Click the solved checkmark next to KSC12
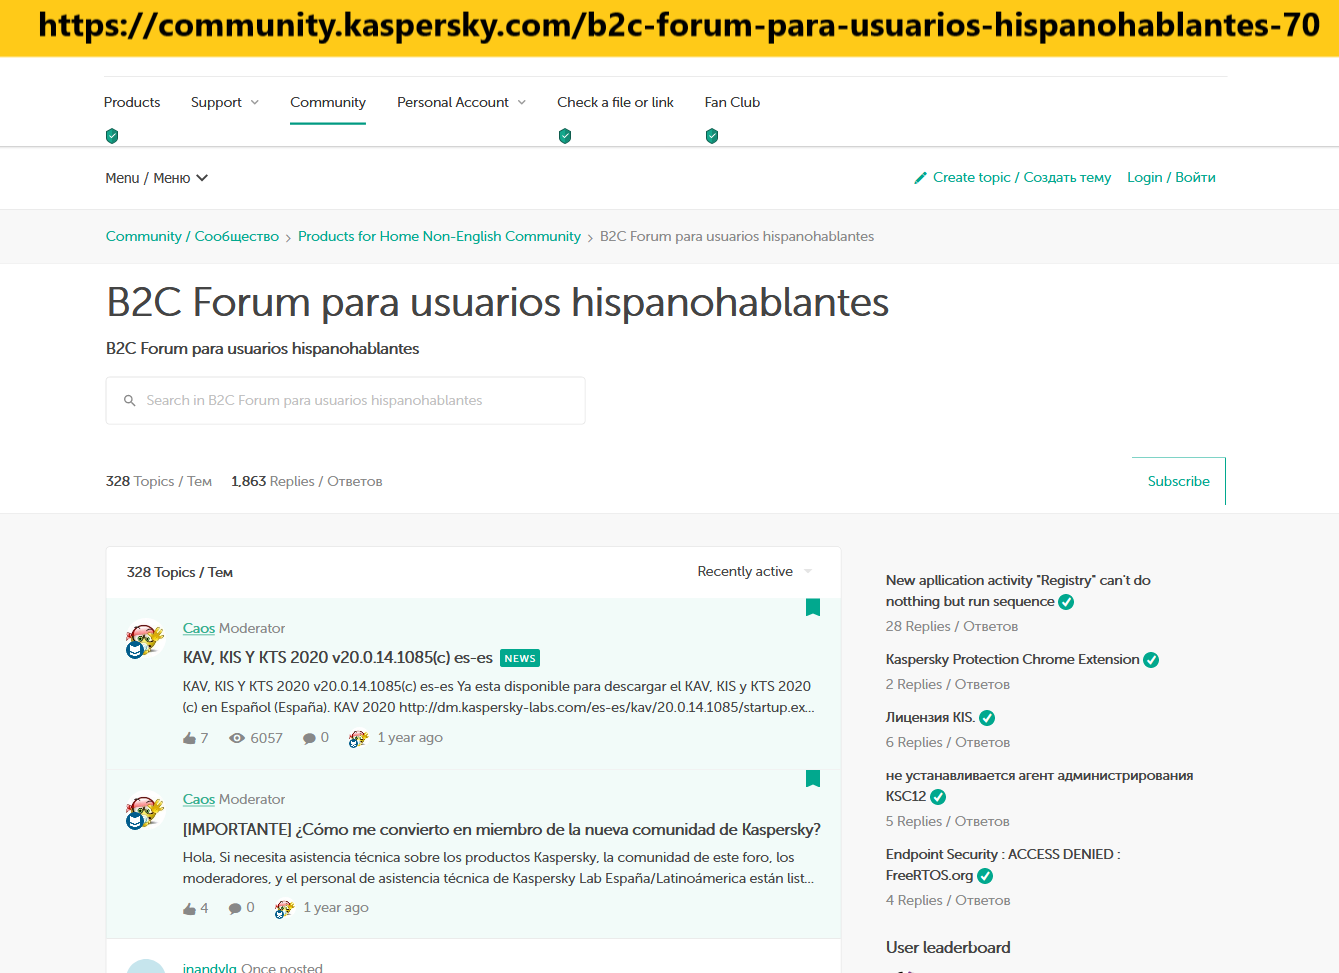 (938, 797)
